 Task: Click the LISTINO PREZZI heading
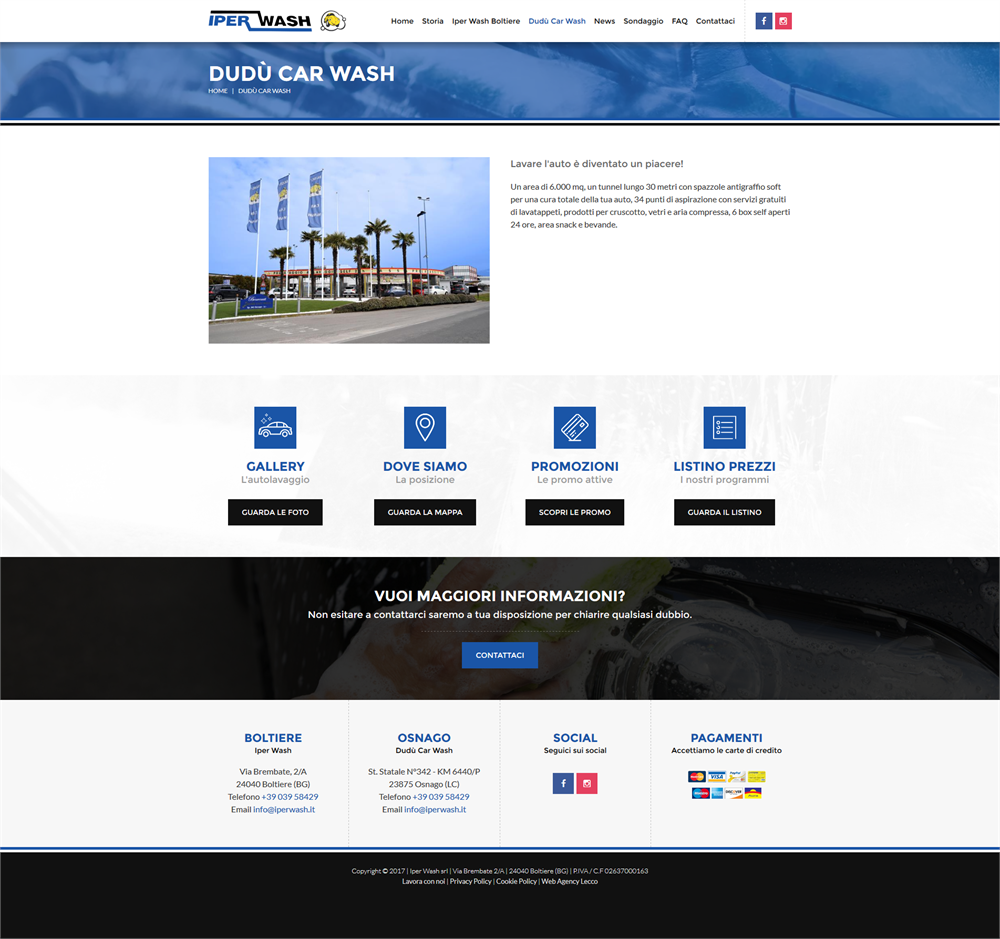[x=724, y=466]
